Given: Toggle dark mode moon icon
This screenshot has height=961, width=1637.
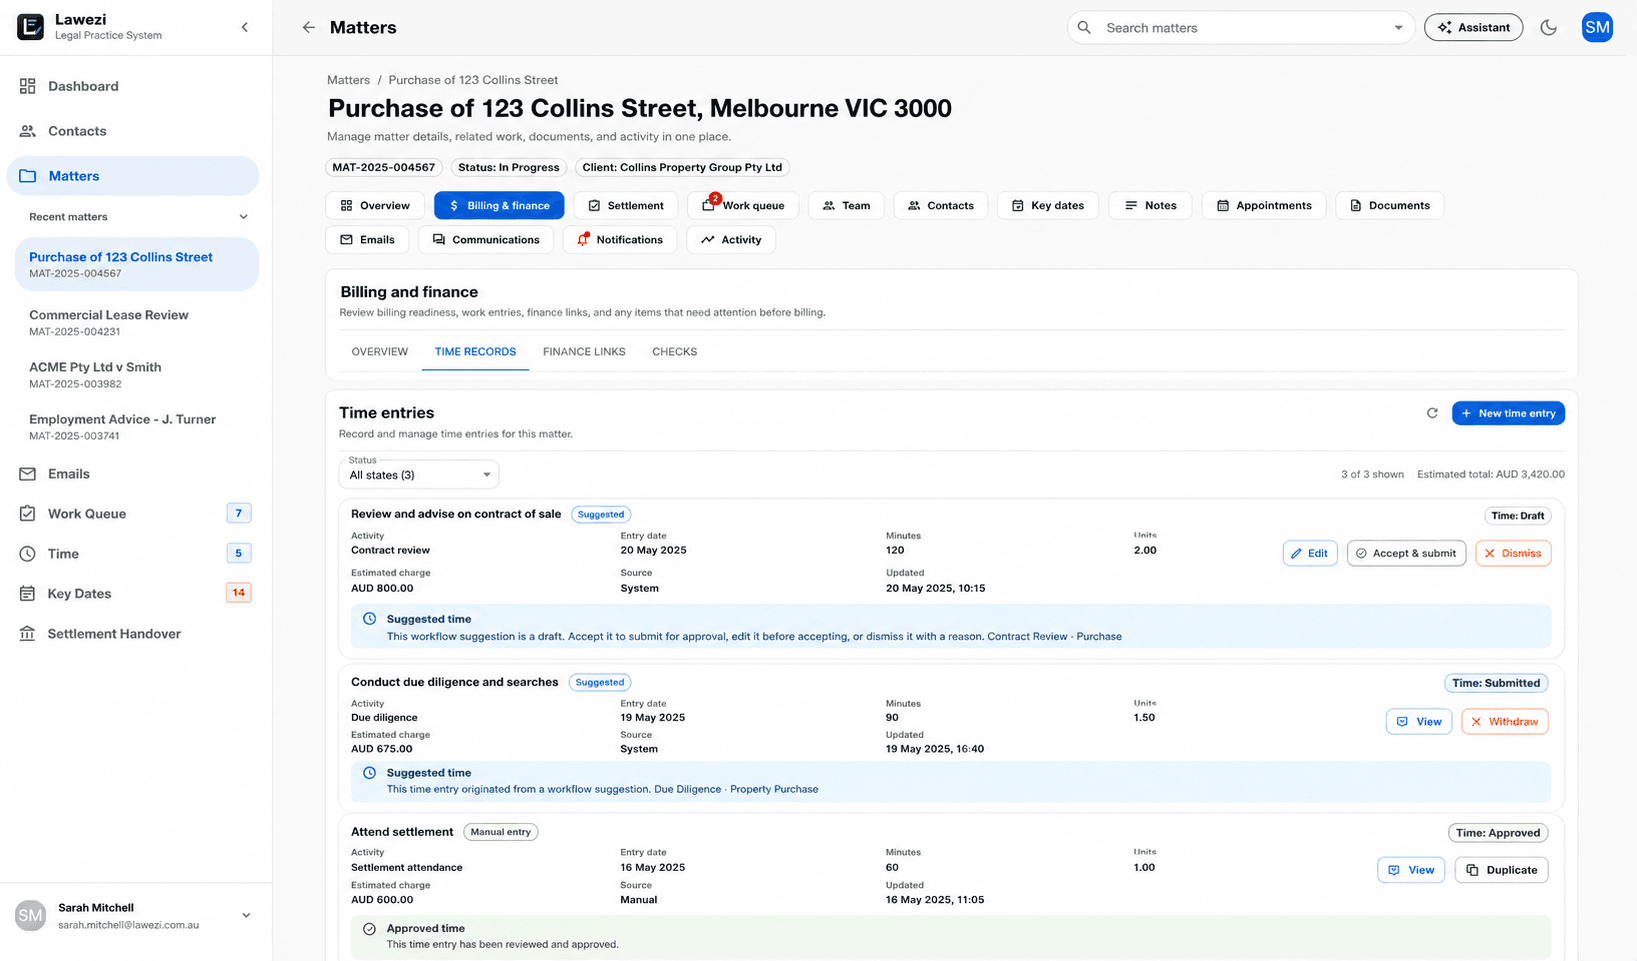Looking at the screenshot, I should pyautogui.click(x=1548, y=28).
